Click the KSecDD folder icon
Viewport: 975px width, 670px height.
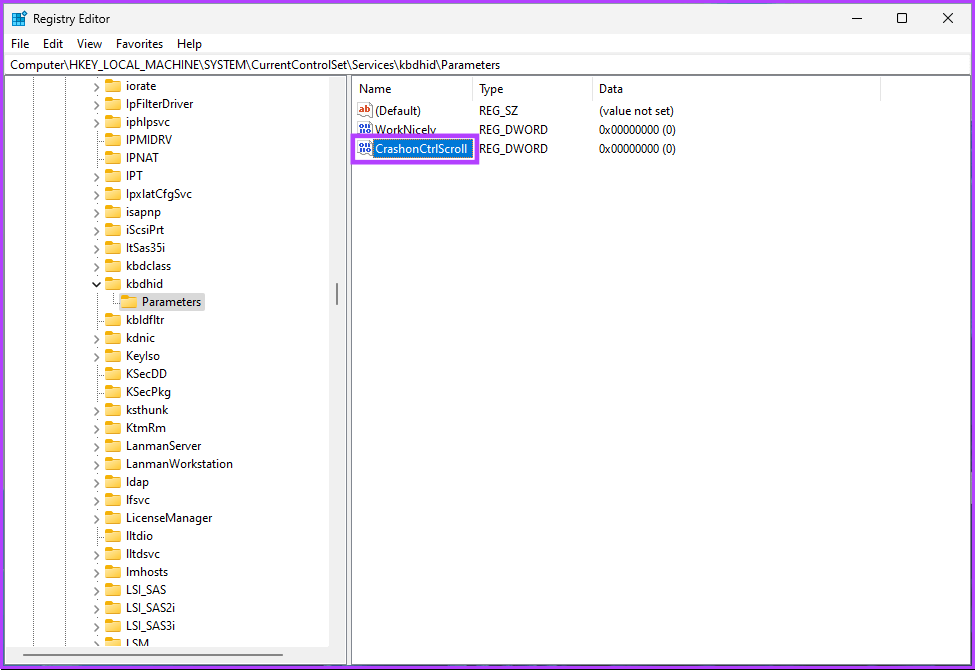point(113,375)
